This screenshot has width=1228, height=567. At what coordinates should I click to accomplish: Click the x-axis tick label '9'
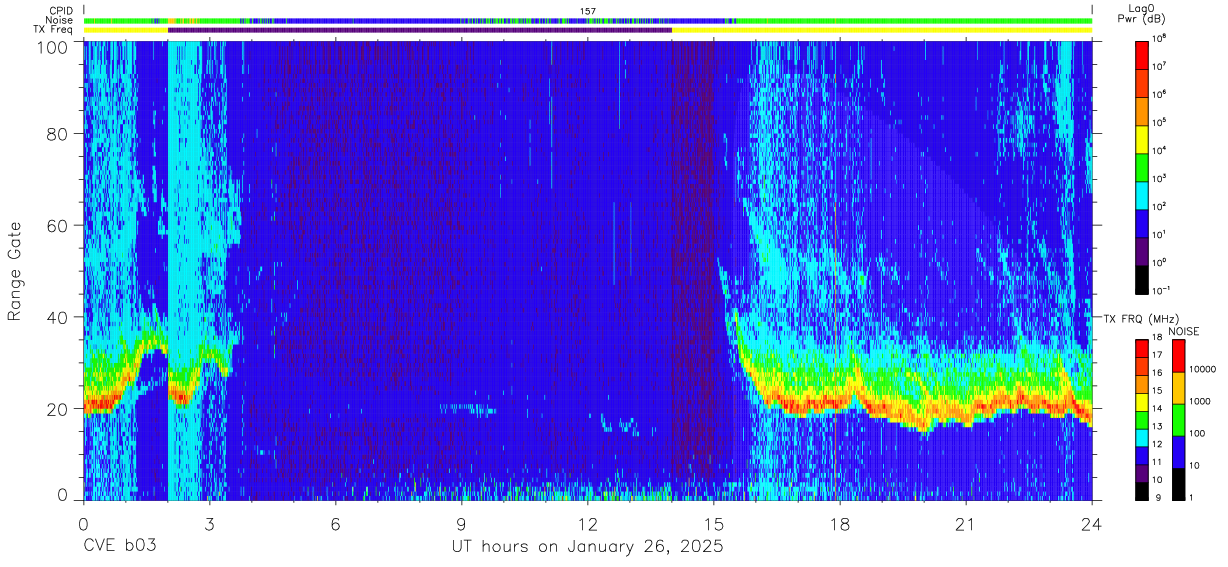pos(461,524)
